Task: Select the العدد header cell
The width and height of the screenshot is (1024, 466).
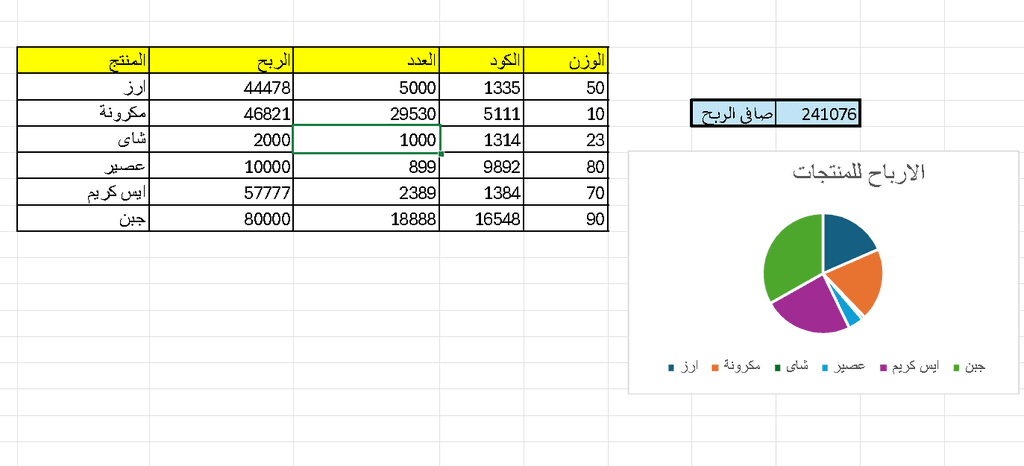Action: coord(366,60)
